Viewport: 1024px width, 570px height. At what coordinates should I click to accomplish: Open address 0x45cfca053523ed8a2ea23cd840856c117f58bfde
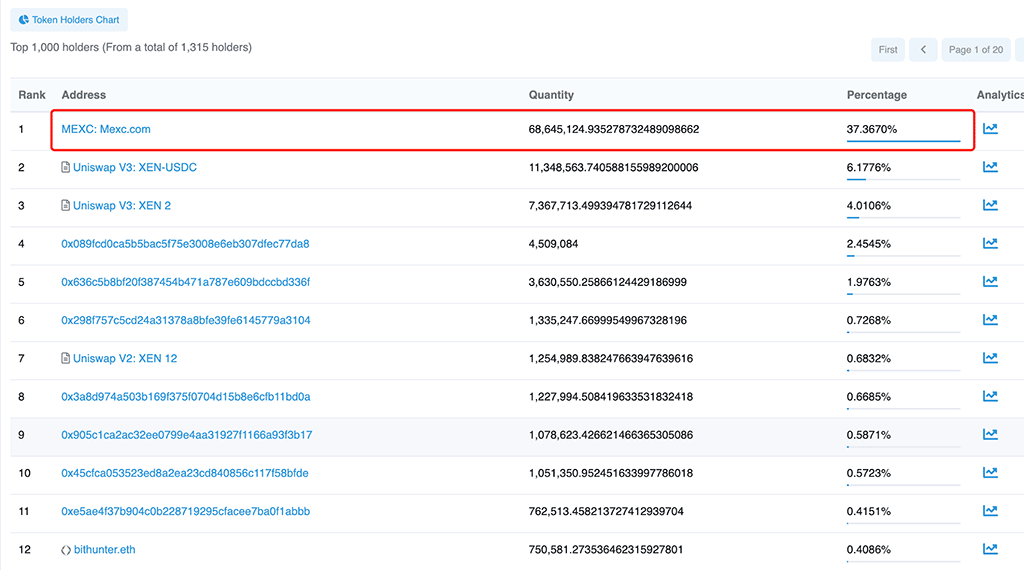[x=185, y=473]
